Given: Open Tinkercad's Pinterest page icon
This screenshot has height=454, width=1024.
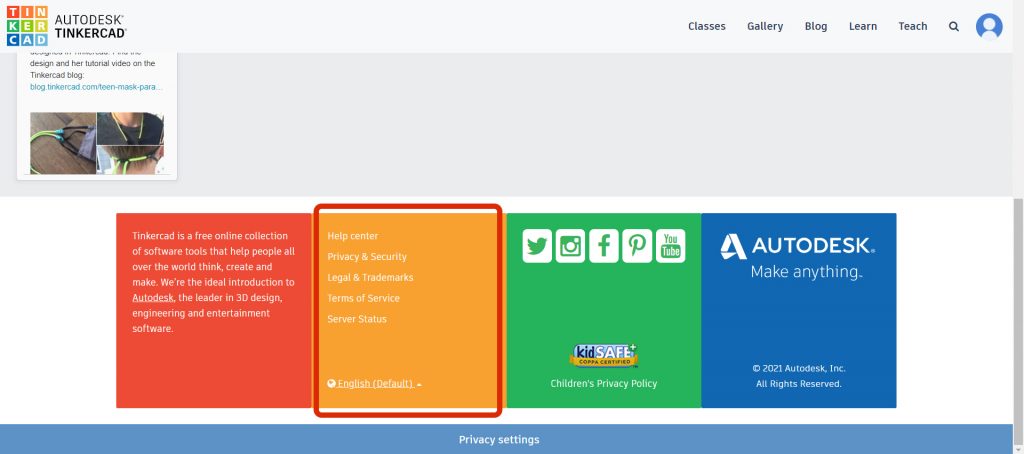Looking at the screenshot, I should pos(637,246).
